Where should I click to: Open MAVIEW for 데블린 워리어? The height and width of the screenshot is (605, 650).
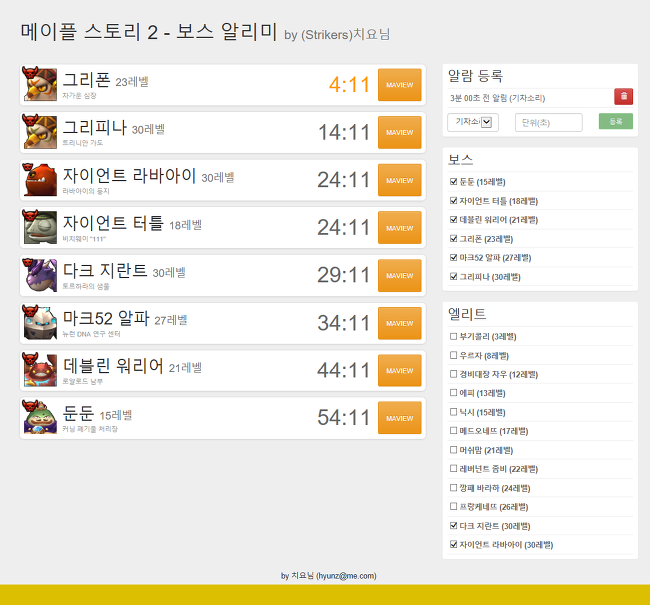400,370
